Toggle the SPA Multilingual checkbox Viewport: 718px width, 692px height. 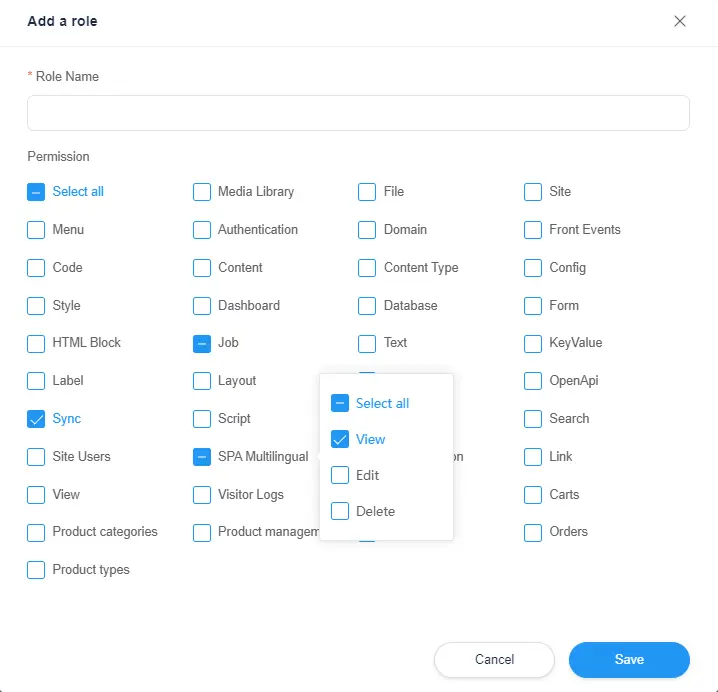pos(202,457)
